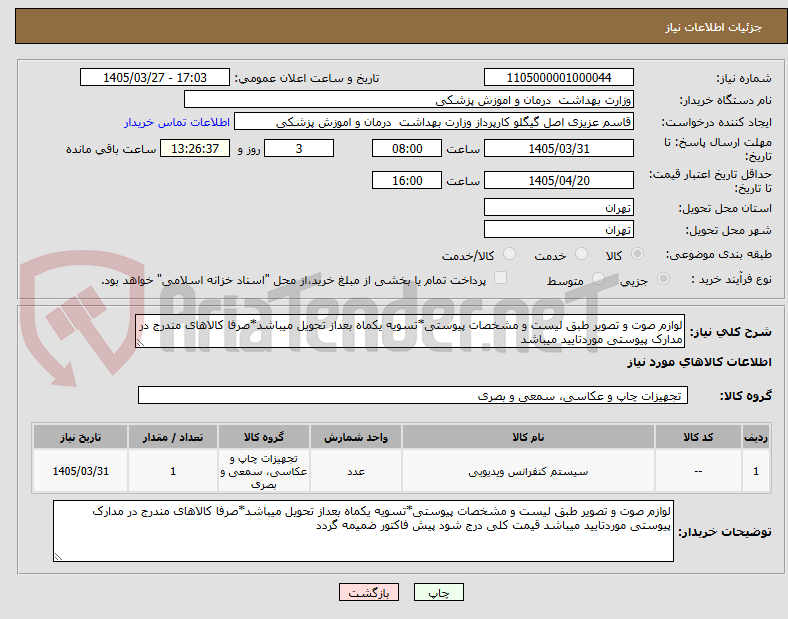Screen dimensions: 788x619
Task: Click the 08:00 deadline time field
Action: click(x=407, y=149)
